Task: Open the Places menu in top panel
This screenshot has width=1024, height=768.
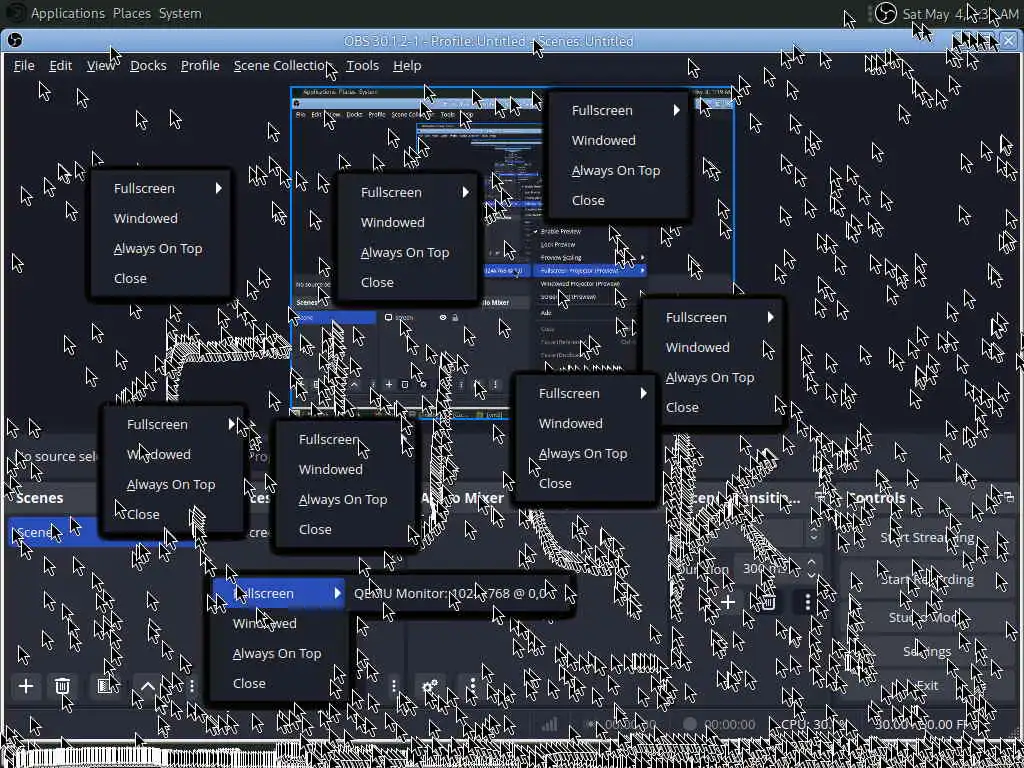Action: 132,13
